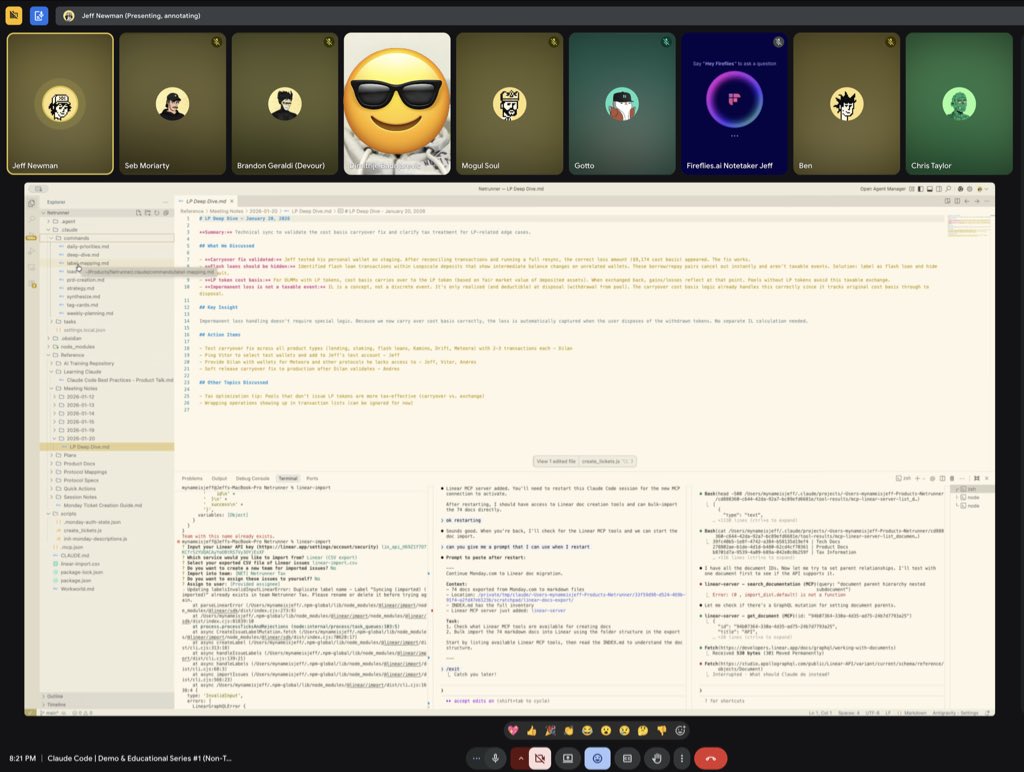Switch to the Problems panel tab

point(192,478)
